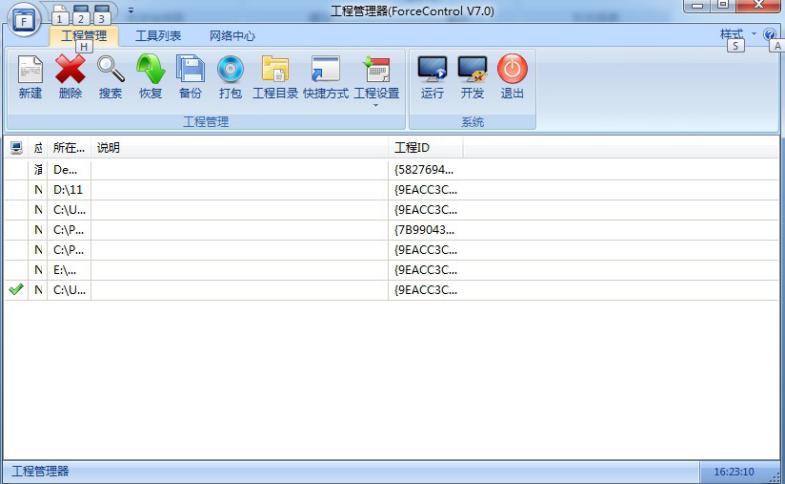Switch to the 网络中心 tab
Viewport: 785px width, 484px height.
tap(232, 36)
